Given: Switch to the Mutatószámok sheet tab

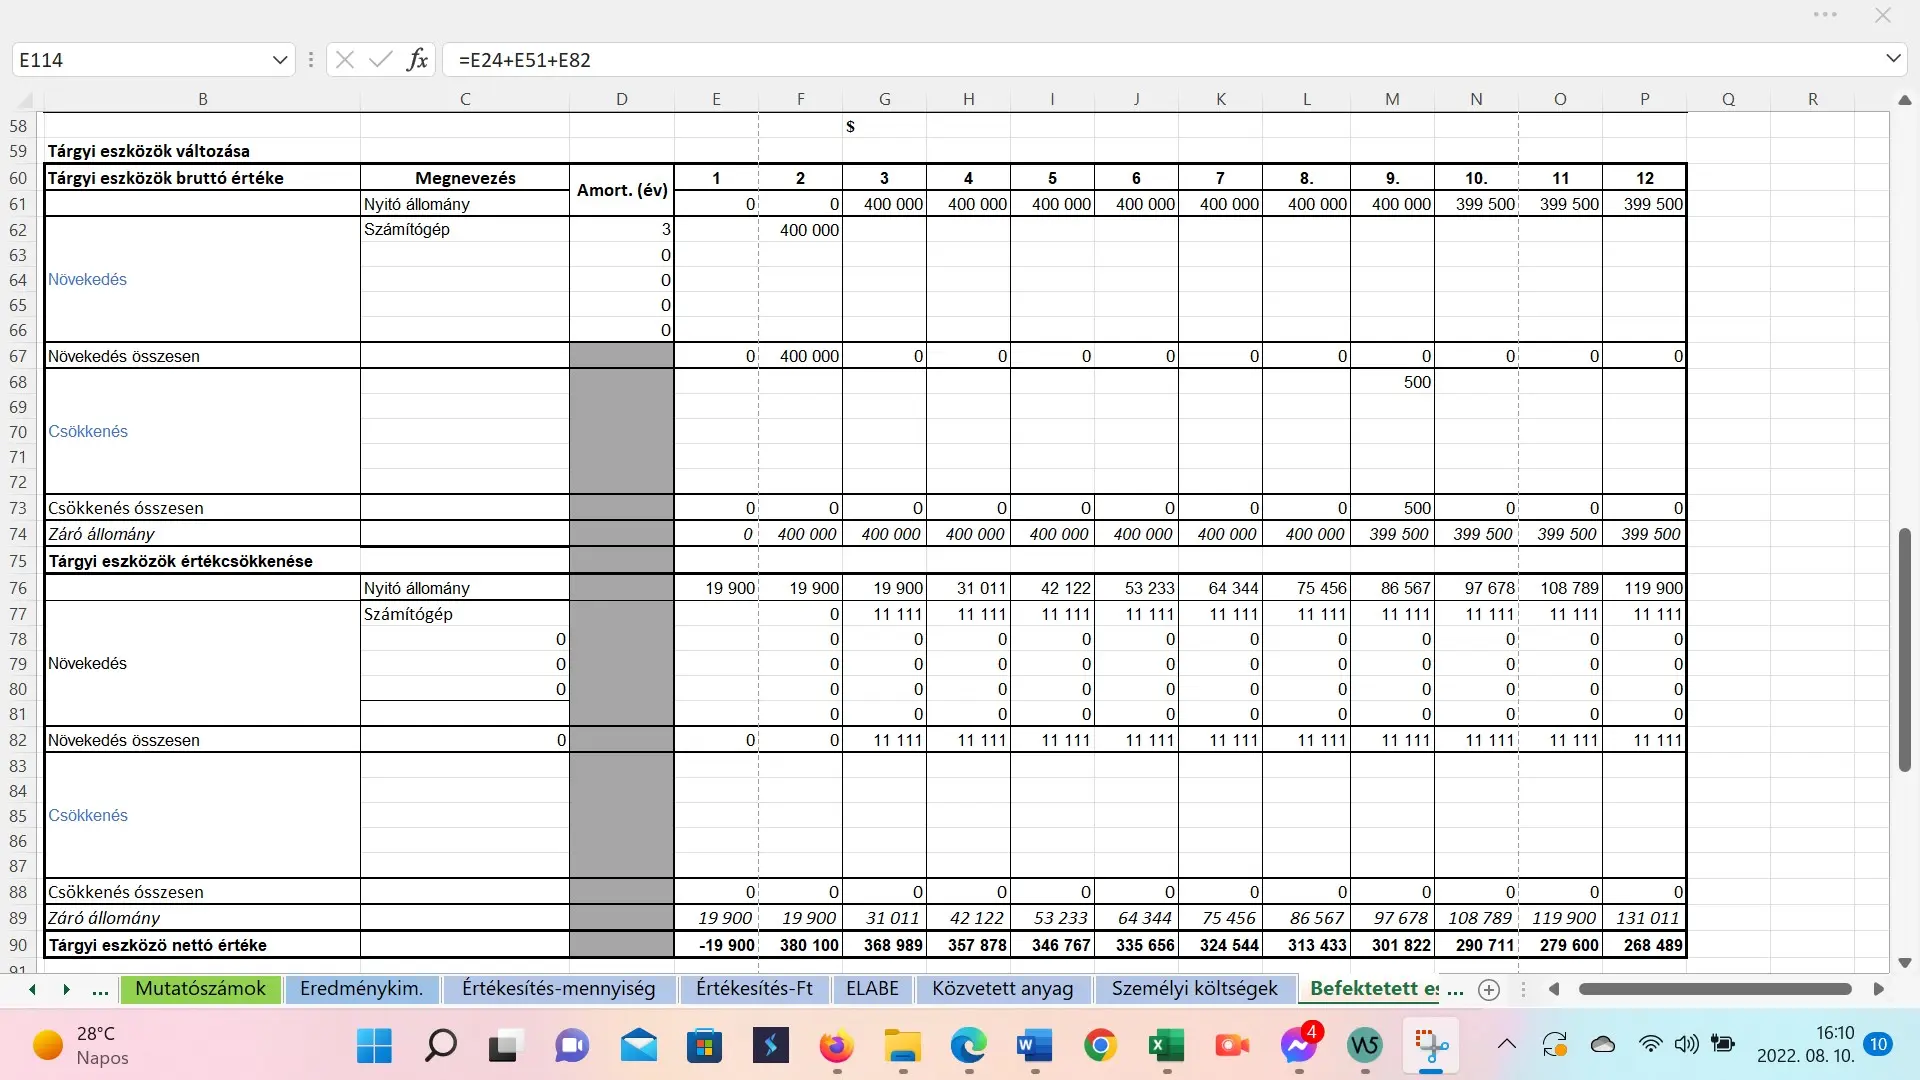Looking at the screenshot, I should [200, 989].
